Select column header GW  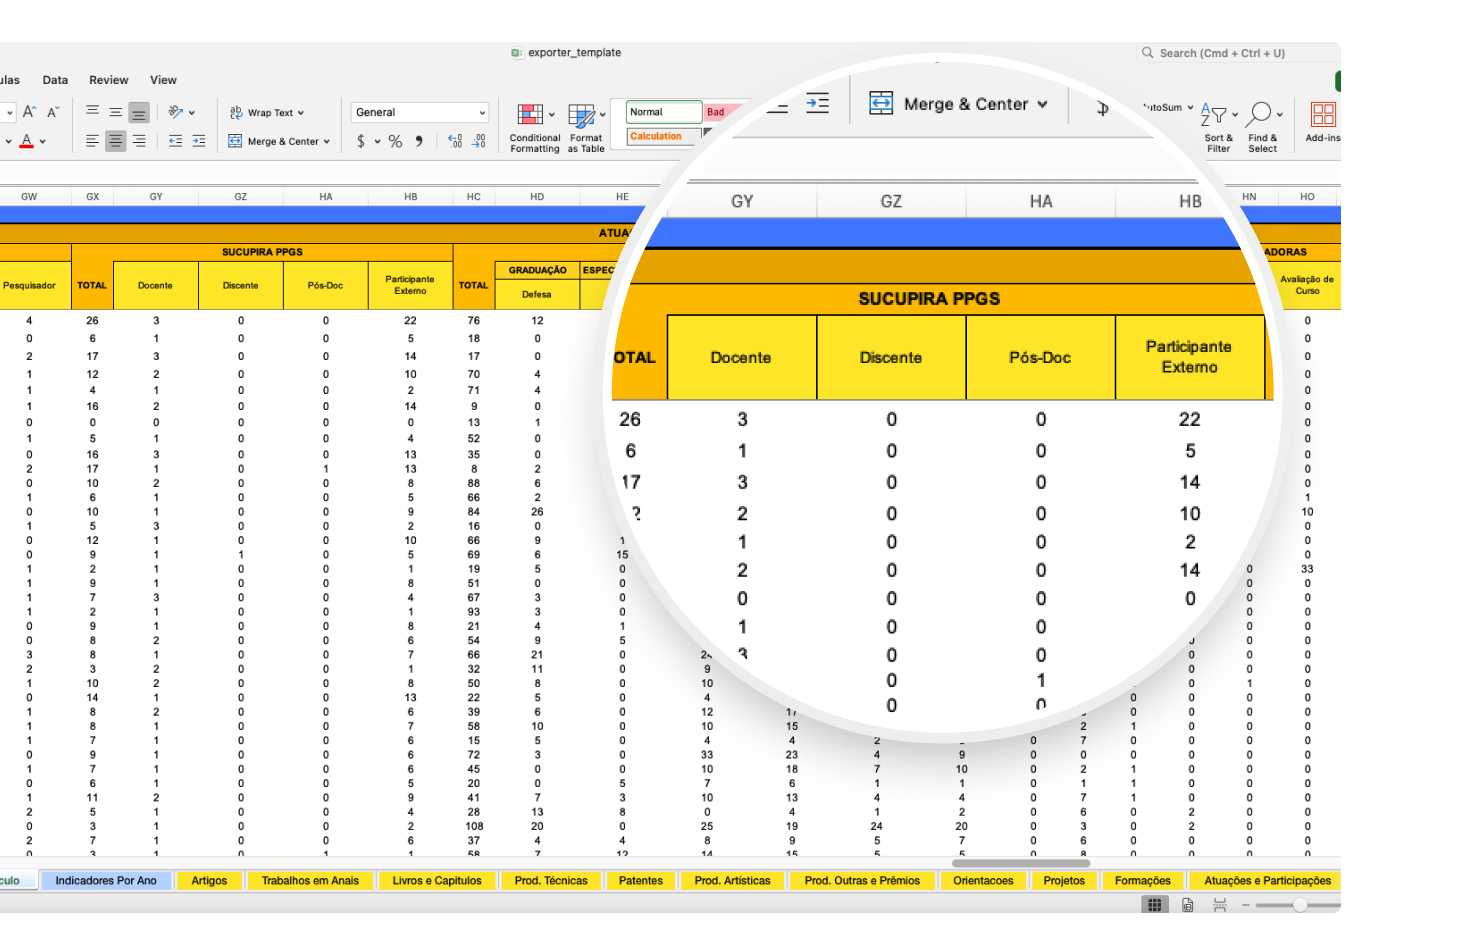tap(29, 197)
